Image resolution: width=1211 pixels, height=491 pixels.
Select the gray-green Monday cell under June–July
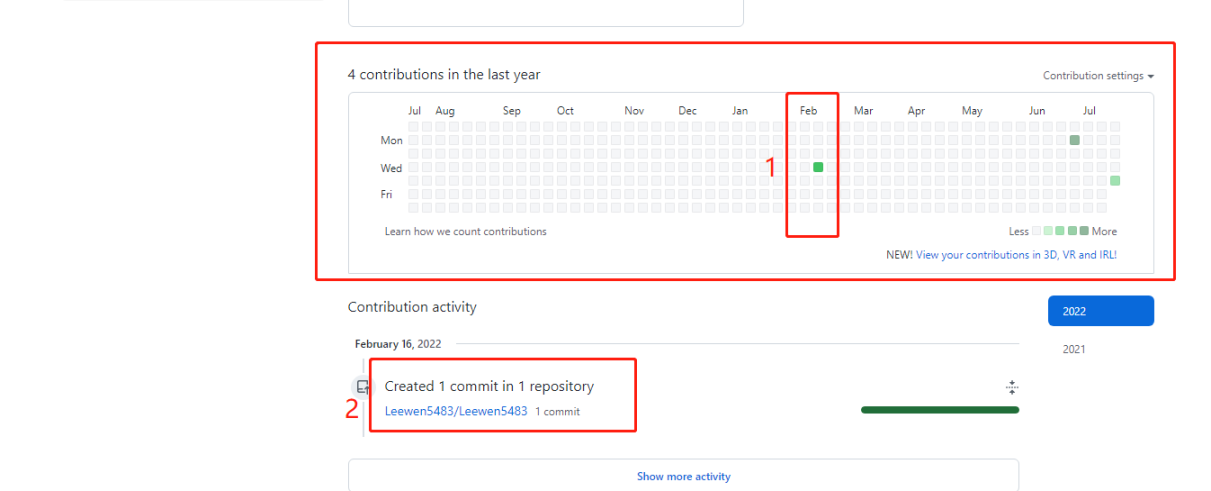pos(1074,140)
